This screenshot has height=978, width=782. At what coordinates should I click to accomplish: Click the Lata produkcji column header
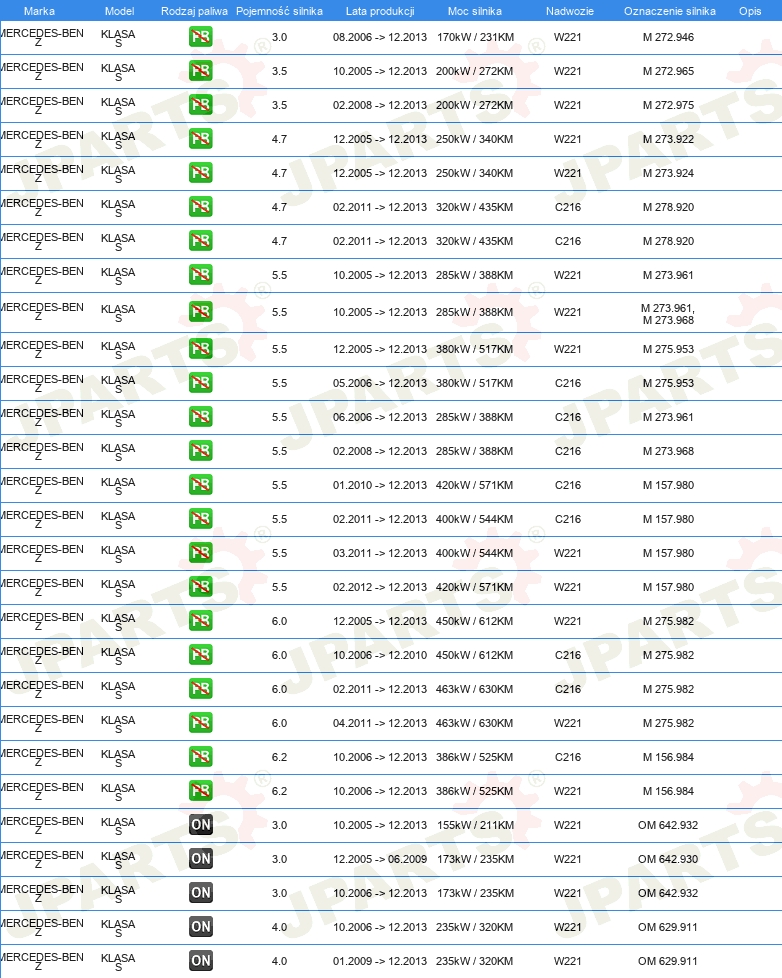tap(380, 11)
